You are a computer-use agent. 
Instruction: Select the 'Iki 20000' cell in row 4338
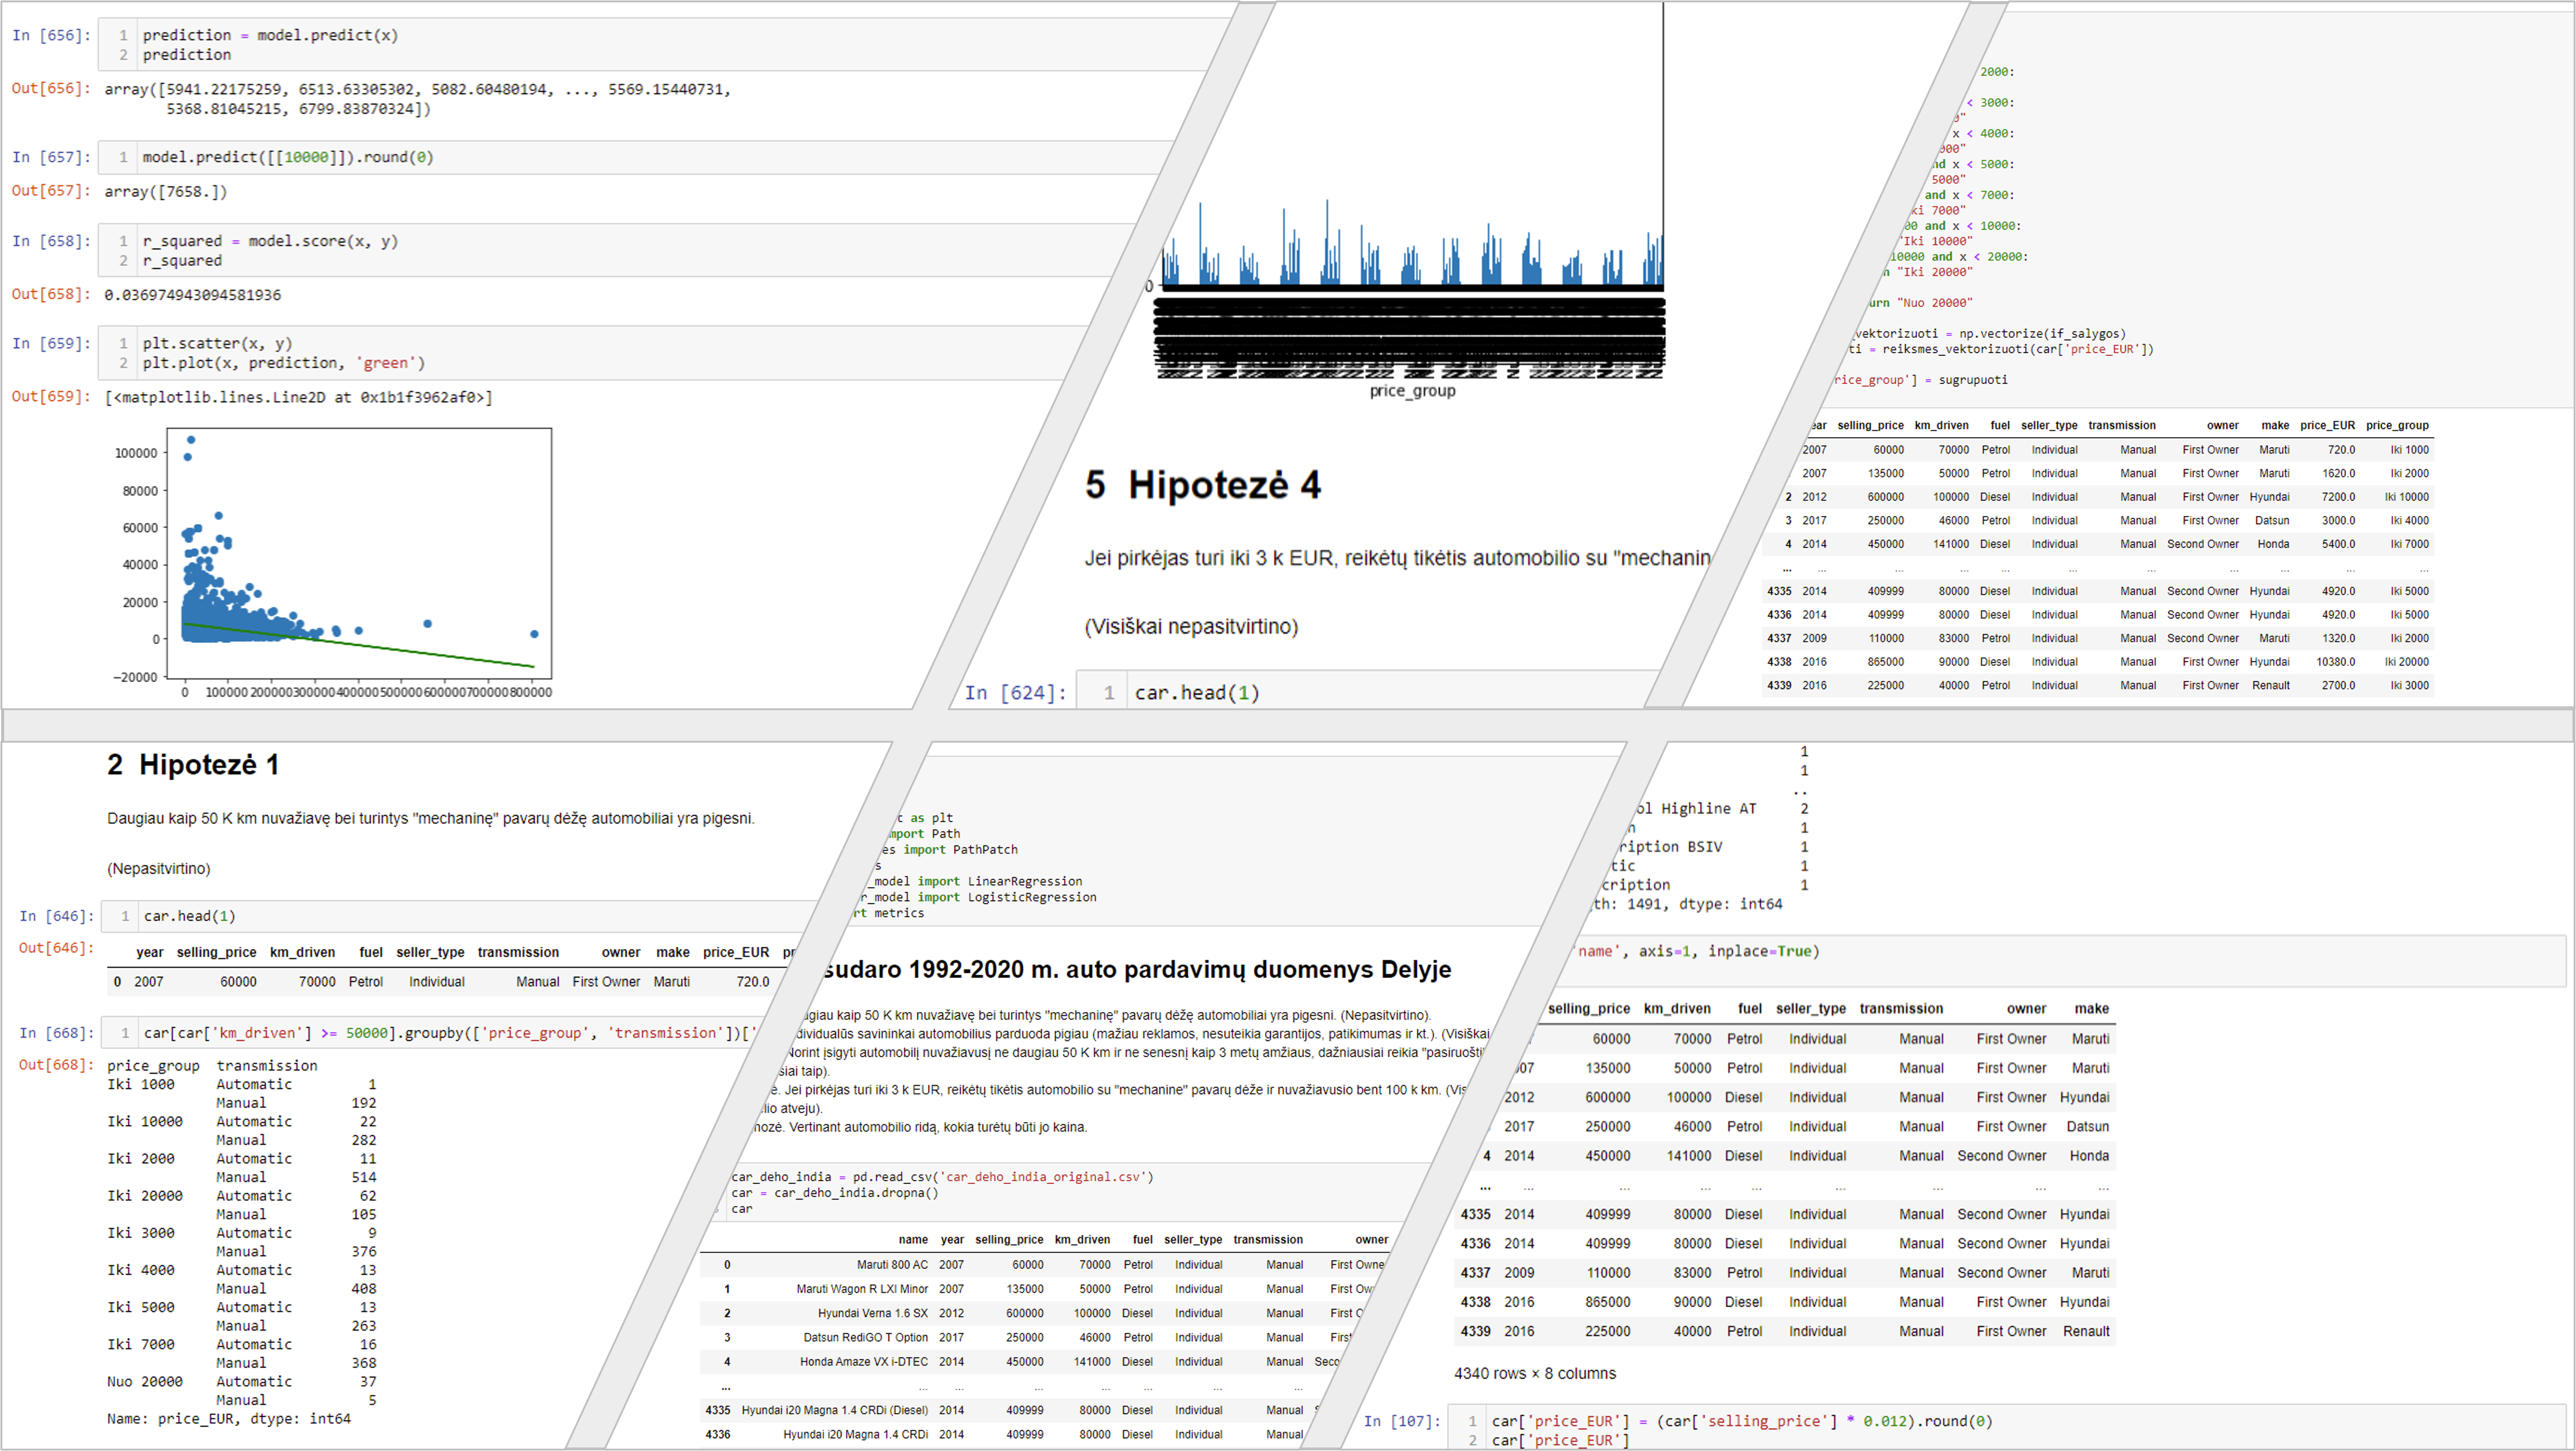2406,662
